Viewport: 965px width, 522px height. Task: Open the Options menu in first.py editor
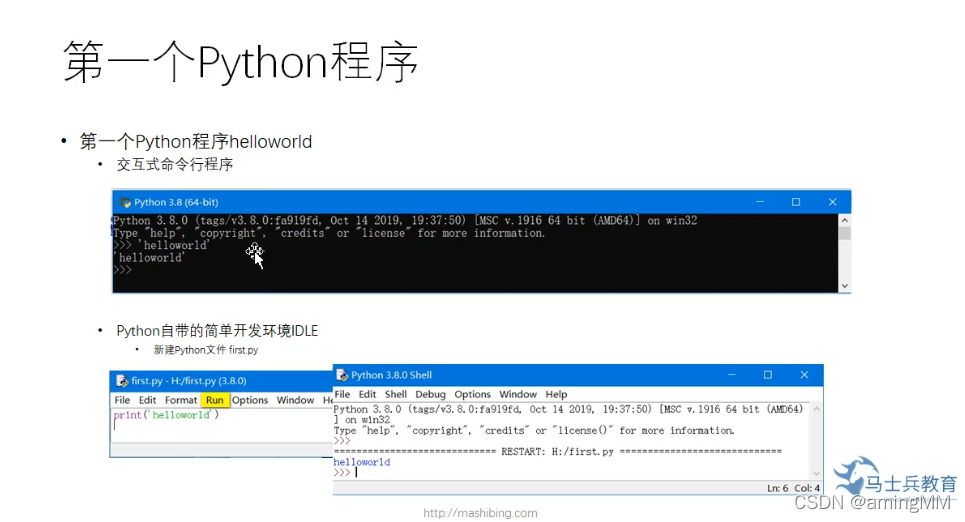click(x=250, y=400)
